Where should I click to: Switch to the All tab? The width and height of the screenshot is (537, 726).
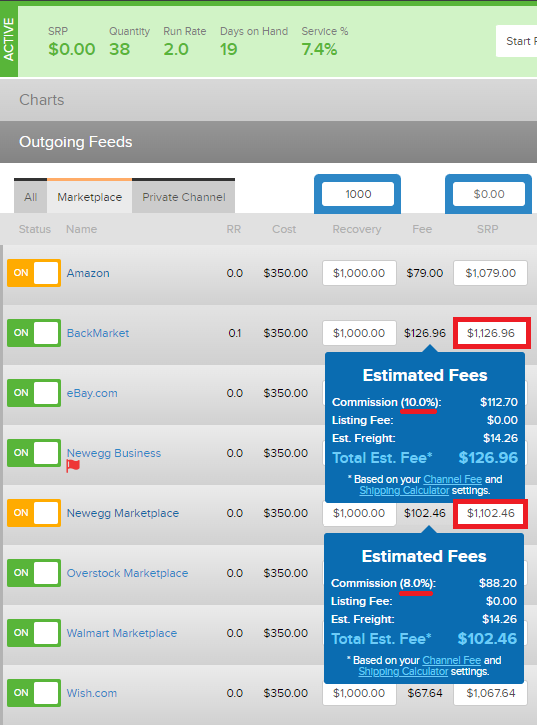(x=31, y=197)
